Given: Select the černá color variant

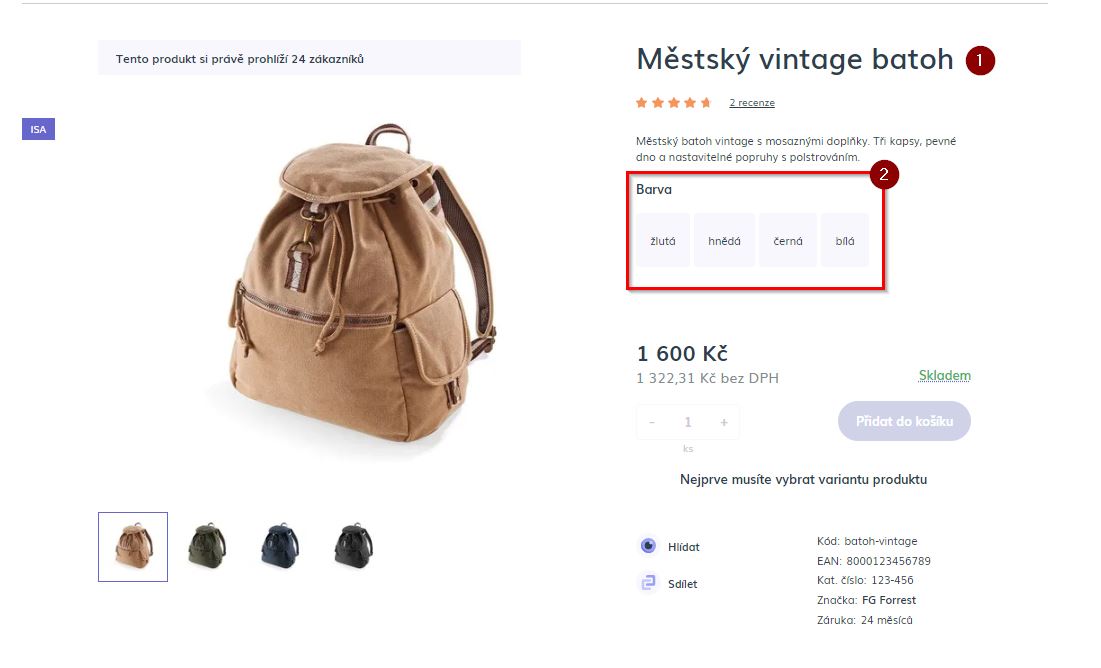Looking at the screenshot, I should point(788,240).
